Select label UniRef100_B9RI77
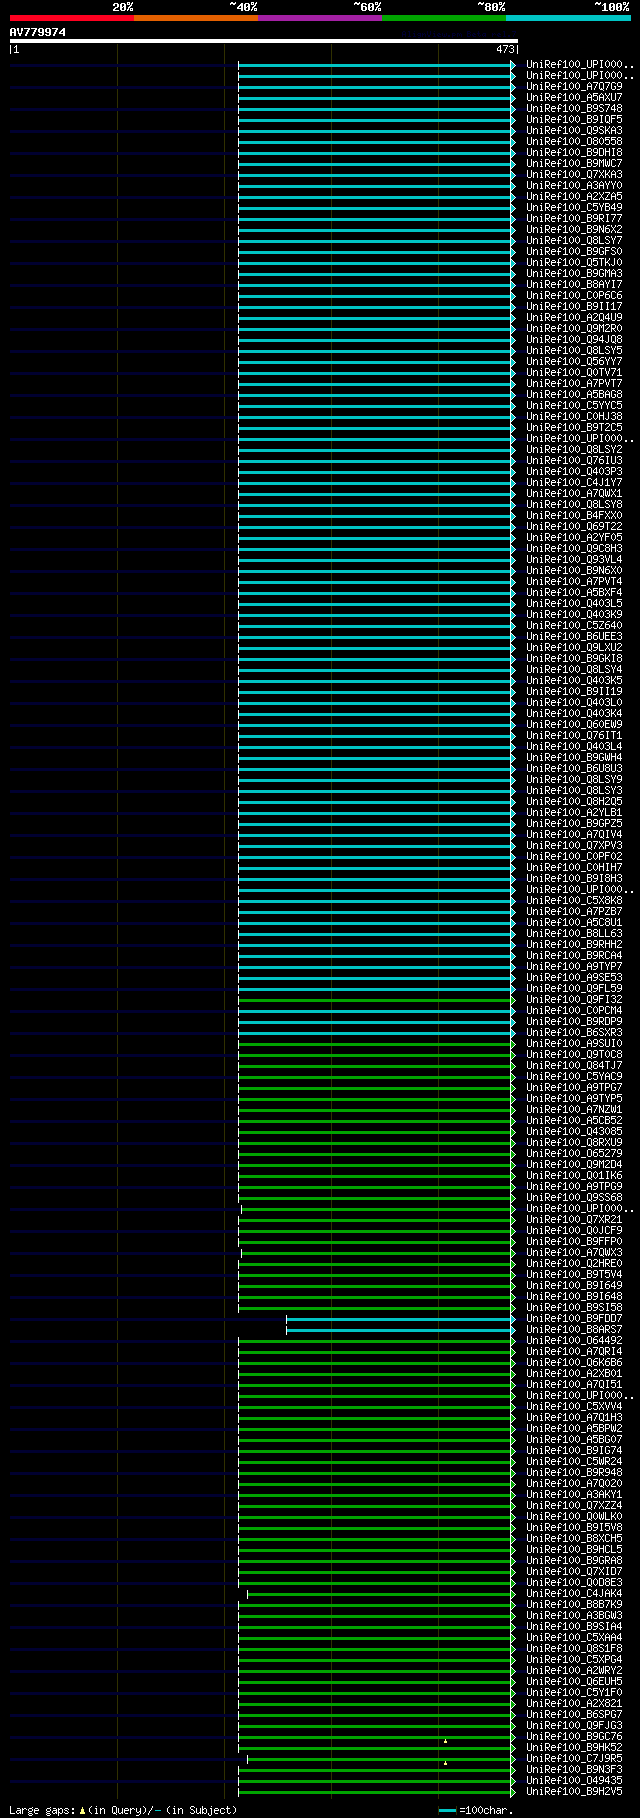The width and height of the screenshot is (640, 1818). (574, 219)
